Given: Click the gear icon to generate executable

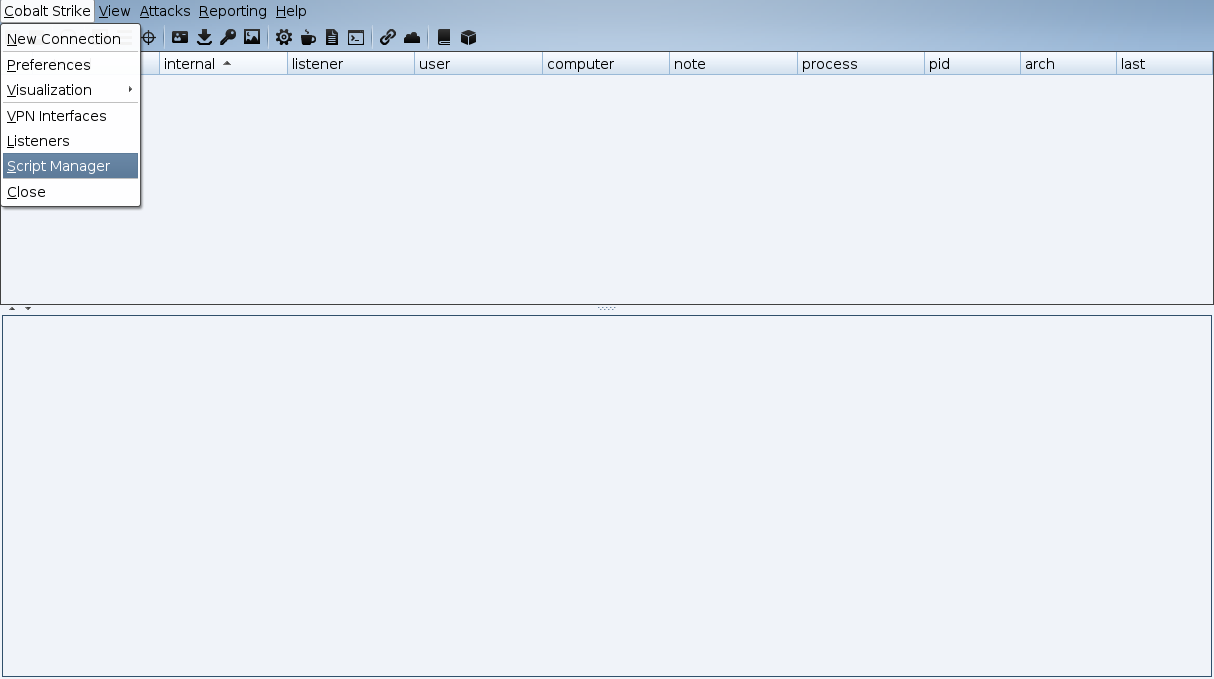Looking at the screenshot, I should click(x=284, y=38).
